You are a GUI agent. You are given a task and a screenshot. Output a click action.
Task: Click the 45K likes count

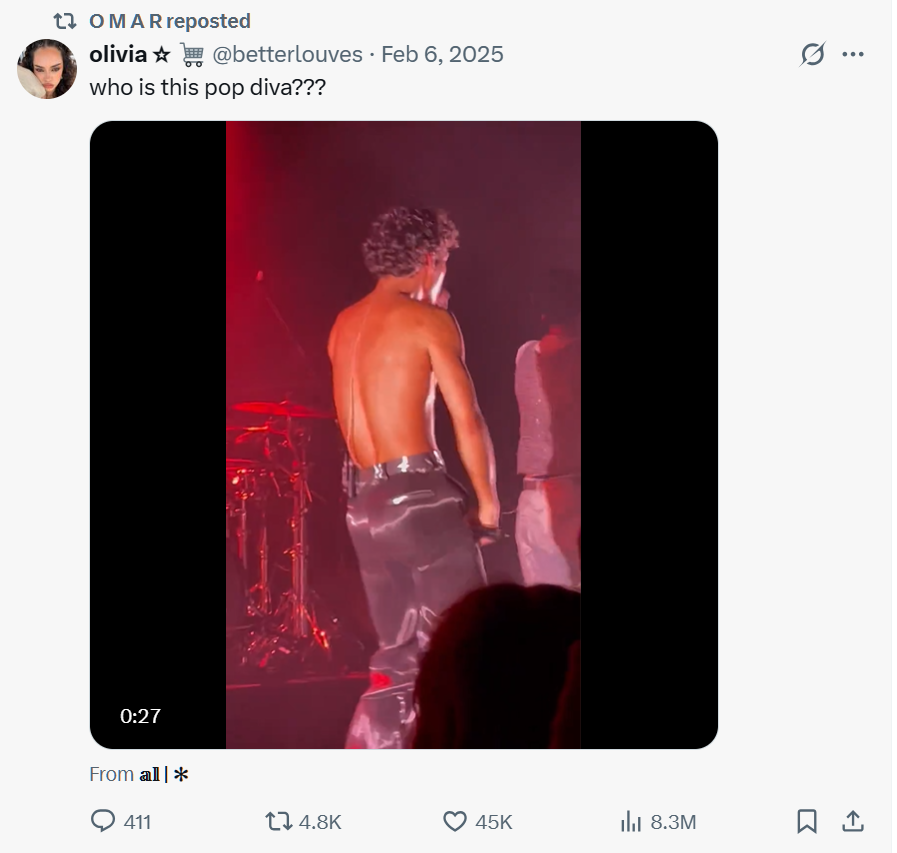[494, 821]
